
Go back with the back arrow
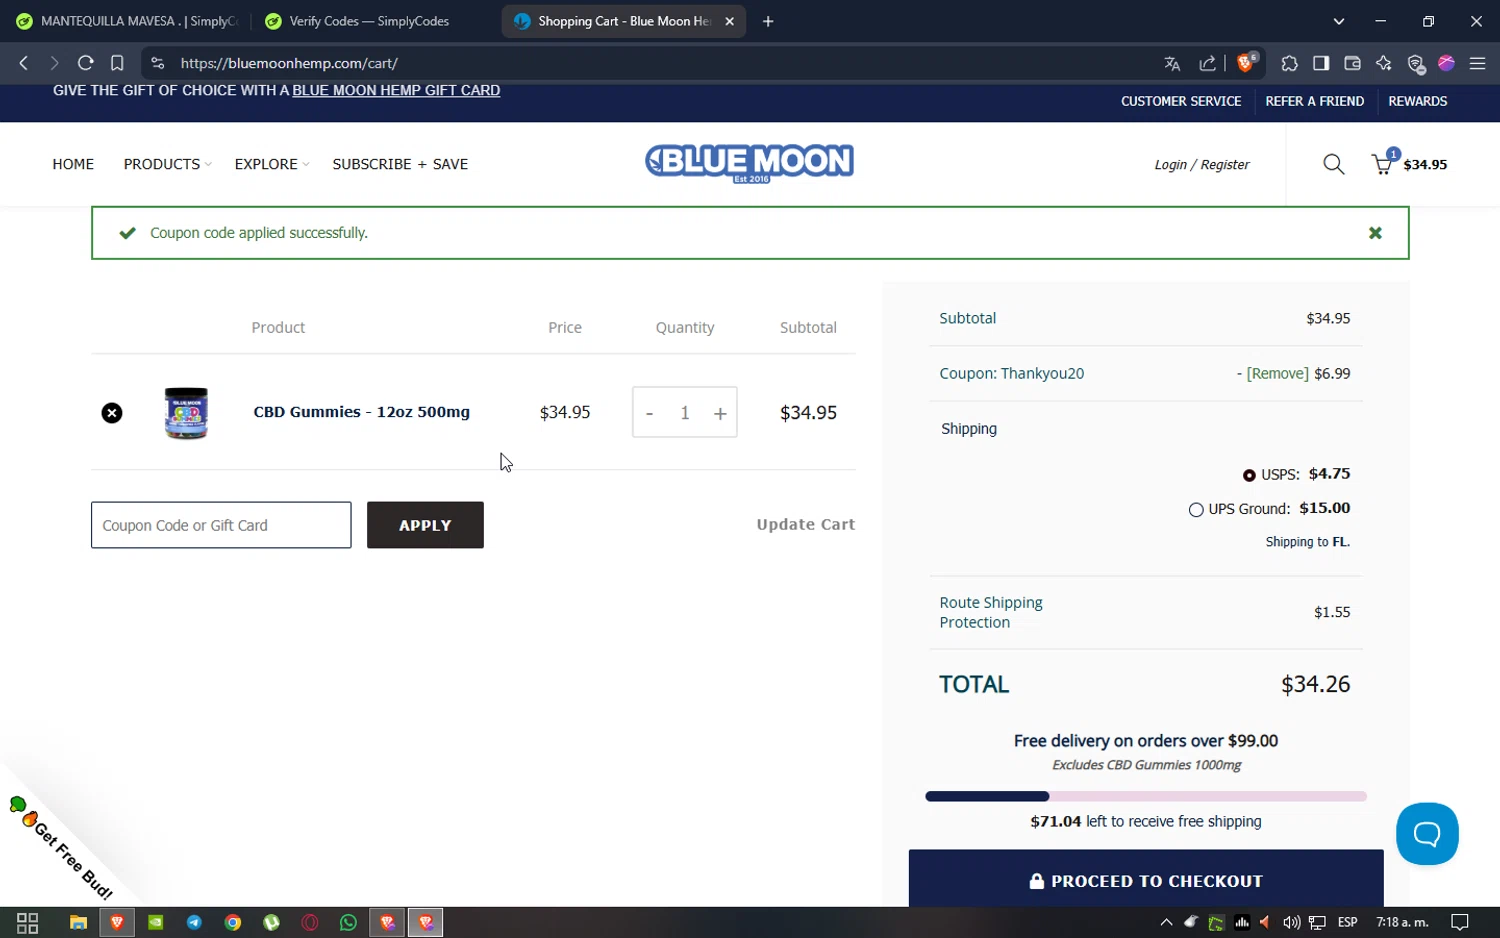coord(24,63)
